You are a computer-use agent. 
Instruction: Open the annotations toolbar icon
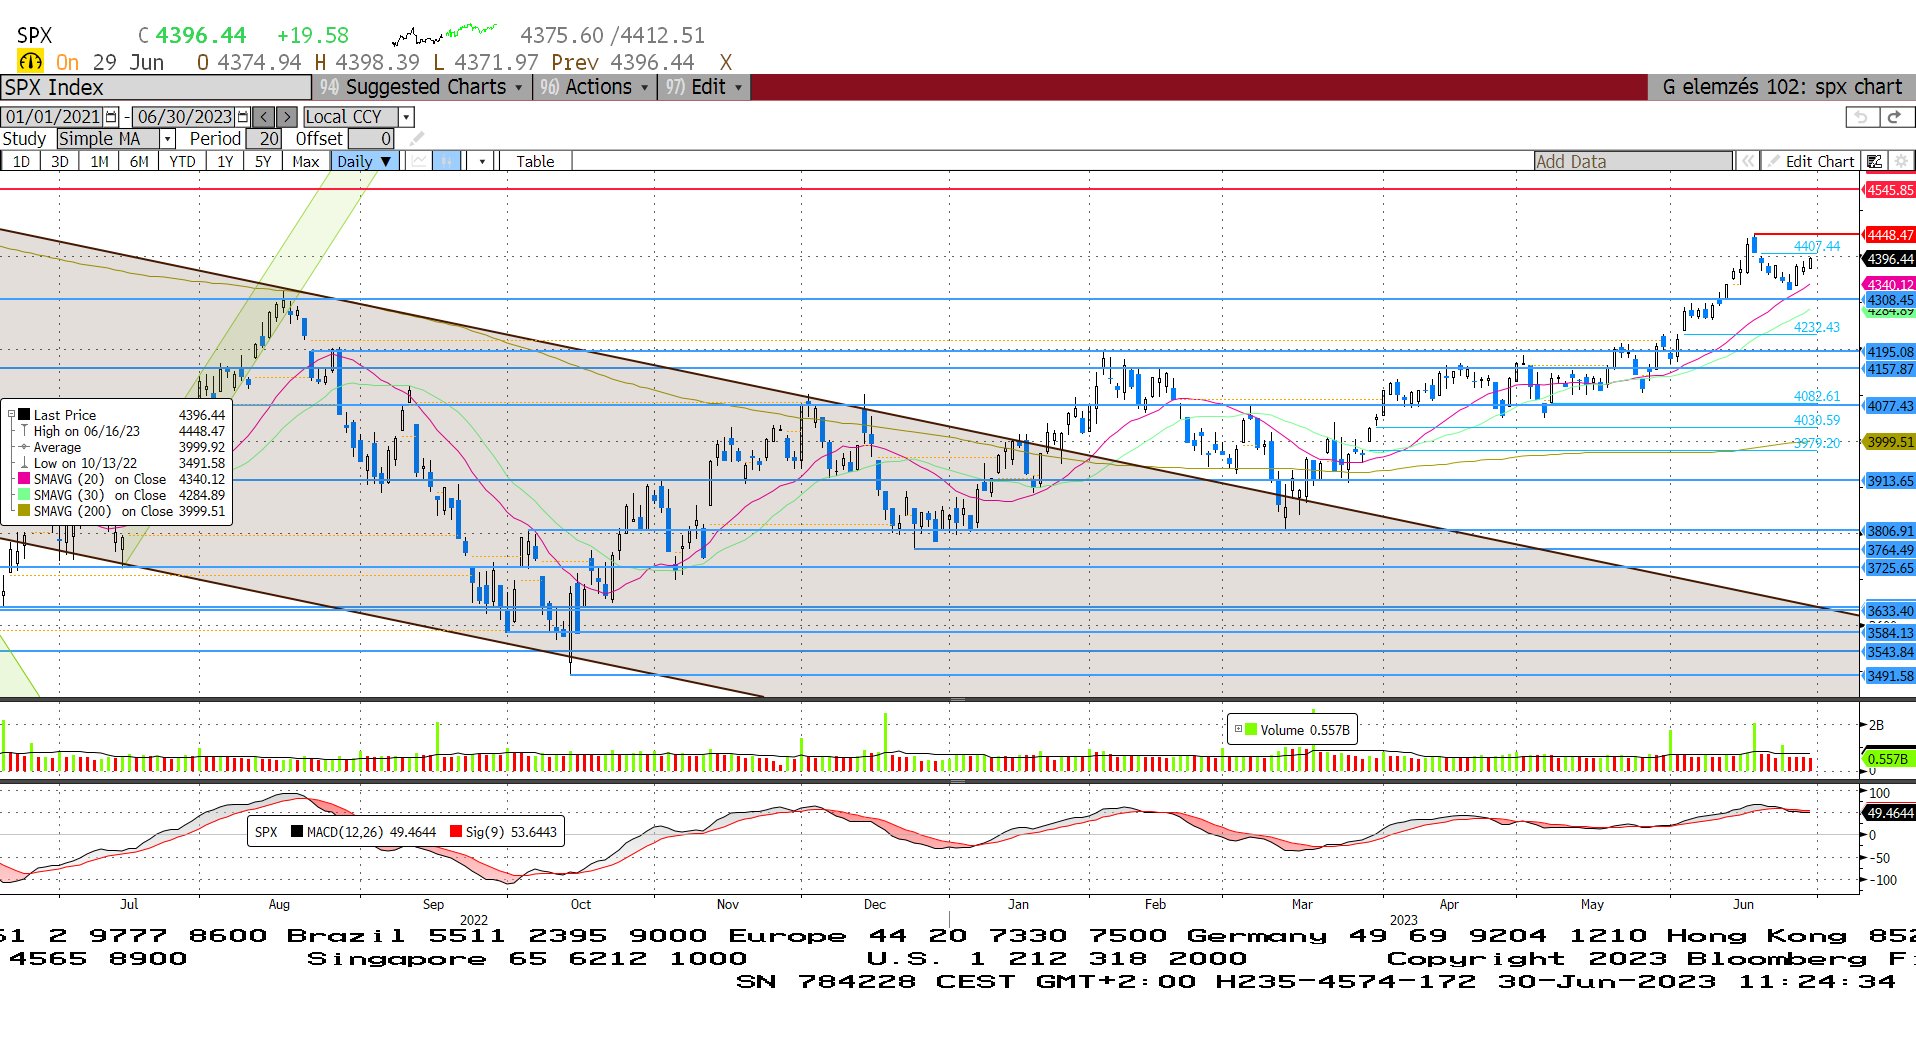click(1875, 161)
